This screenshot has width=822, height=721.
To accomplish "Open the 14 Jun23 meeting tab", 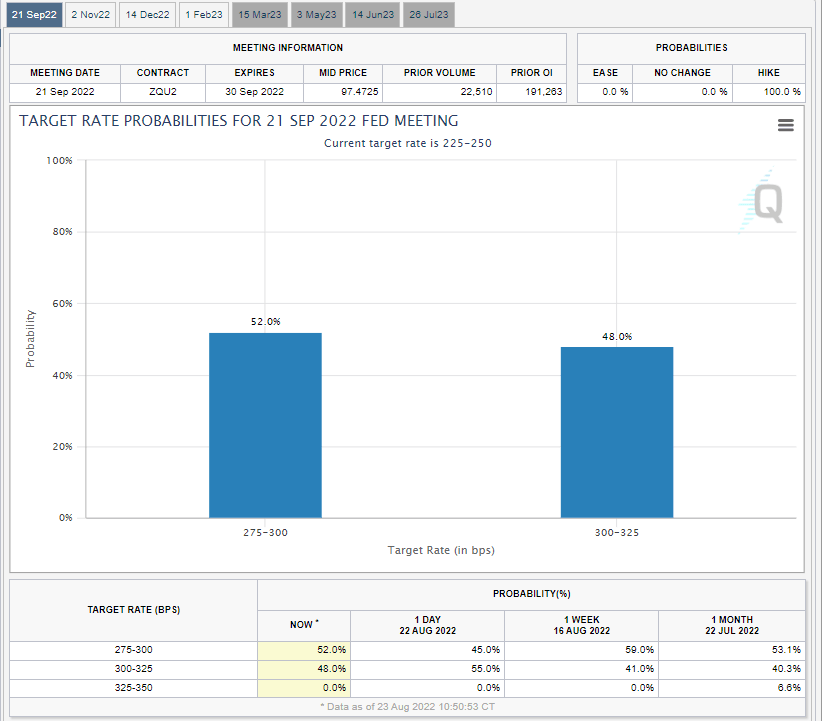I will point(372,15).
